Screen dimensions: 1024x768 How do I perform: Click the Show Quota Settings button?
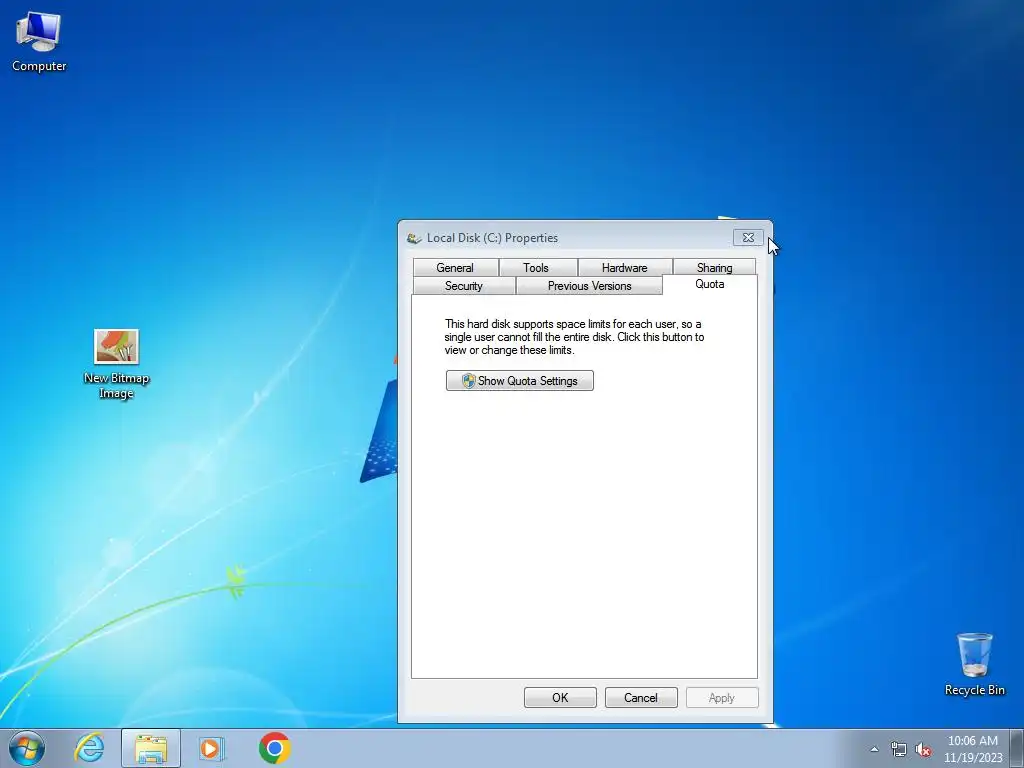pyautogui.click(x=520, y=381)
